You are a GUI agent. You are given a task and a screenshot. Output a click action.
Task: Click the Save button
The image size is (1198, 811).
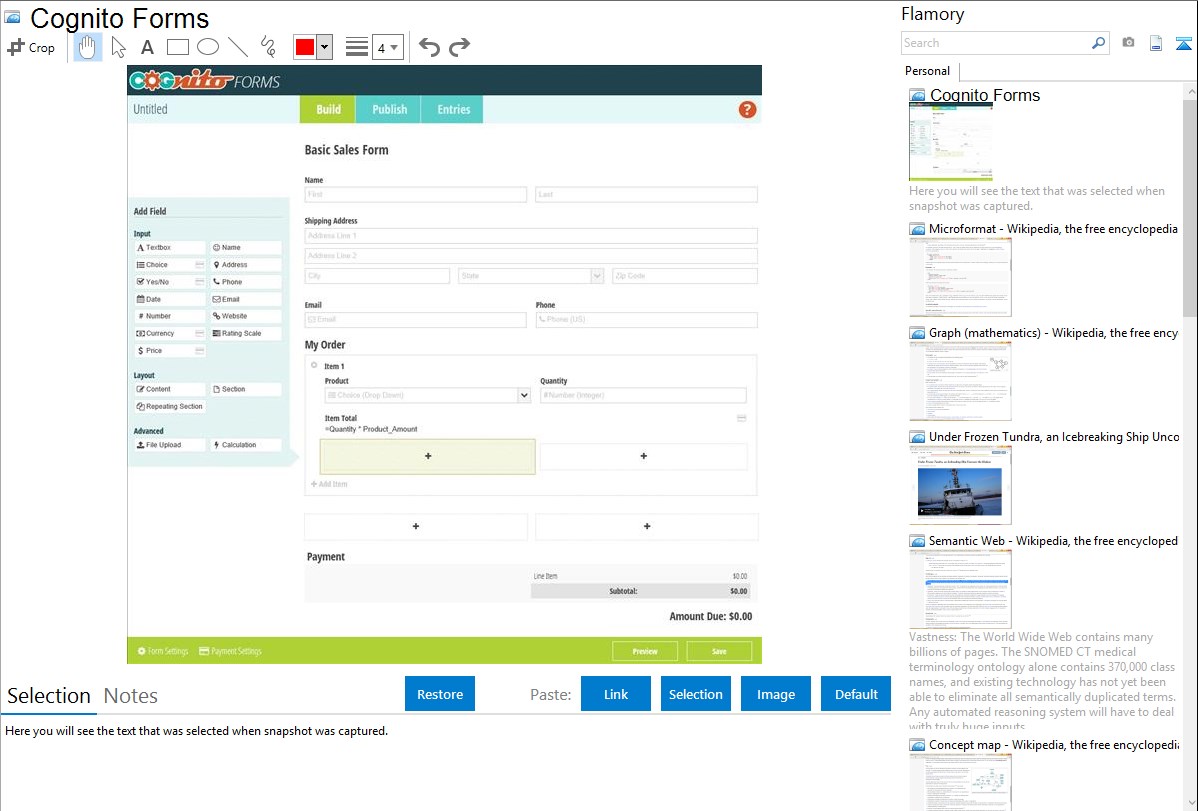pos(719,651)
